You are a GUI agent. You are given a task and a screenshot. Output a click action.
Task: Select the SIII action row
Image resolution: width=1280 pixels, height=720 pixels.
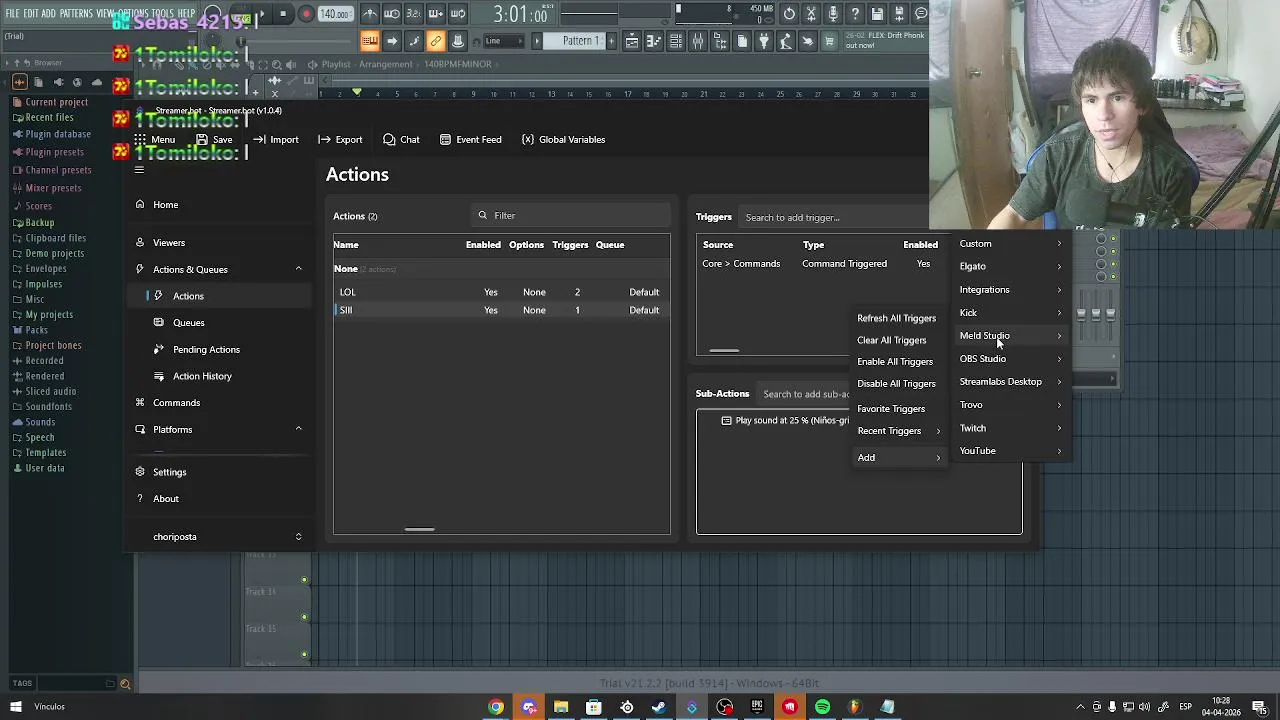tap(502, 310)
